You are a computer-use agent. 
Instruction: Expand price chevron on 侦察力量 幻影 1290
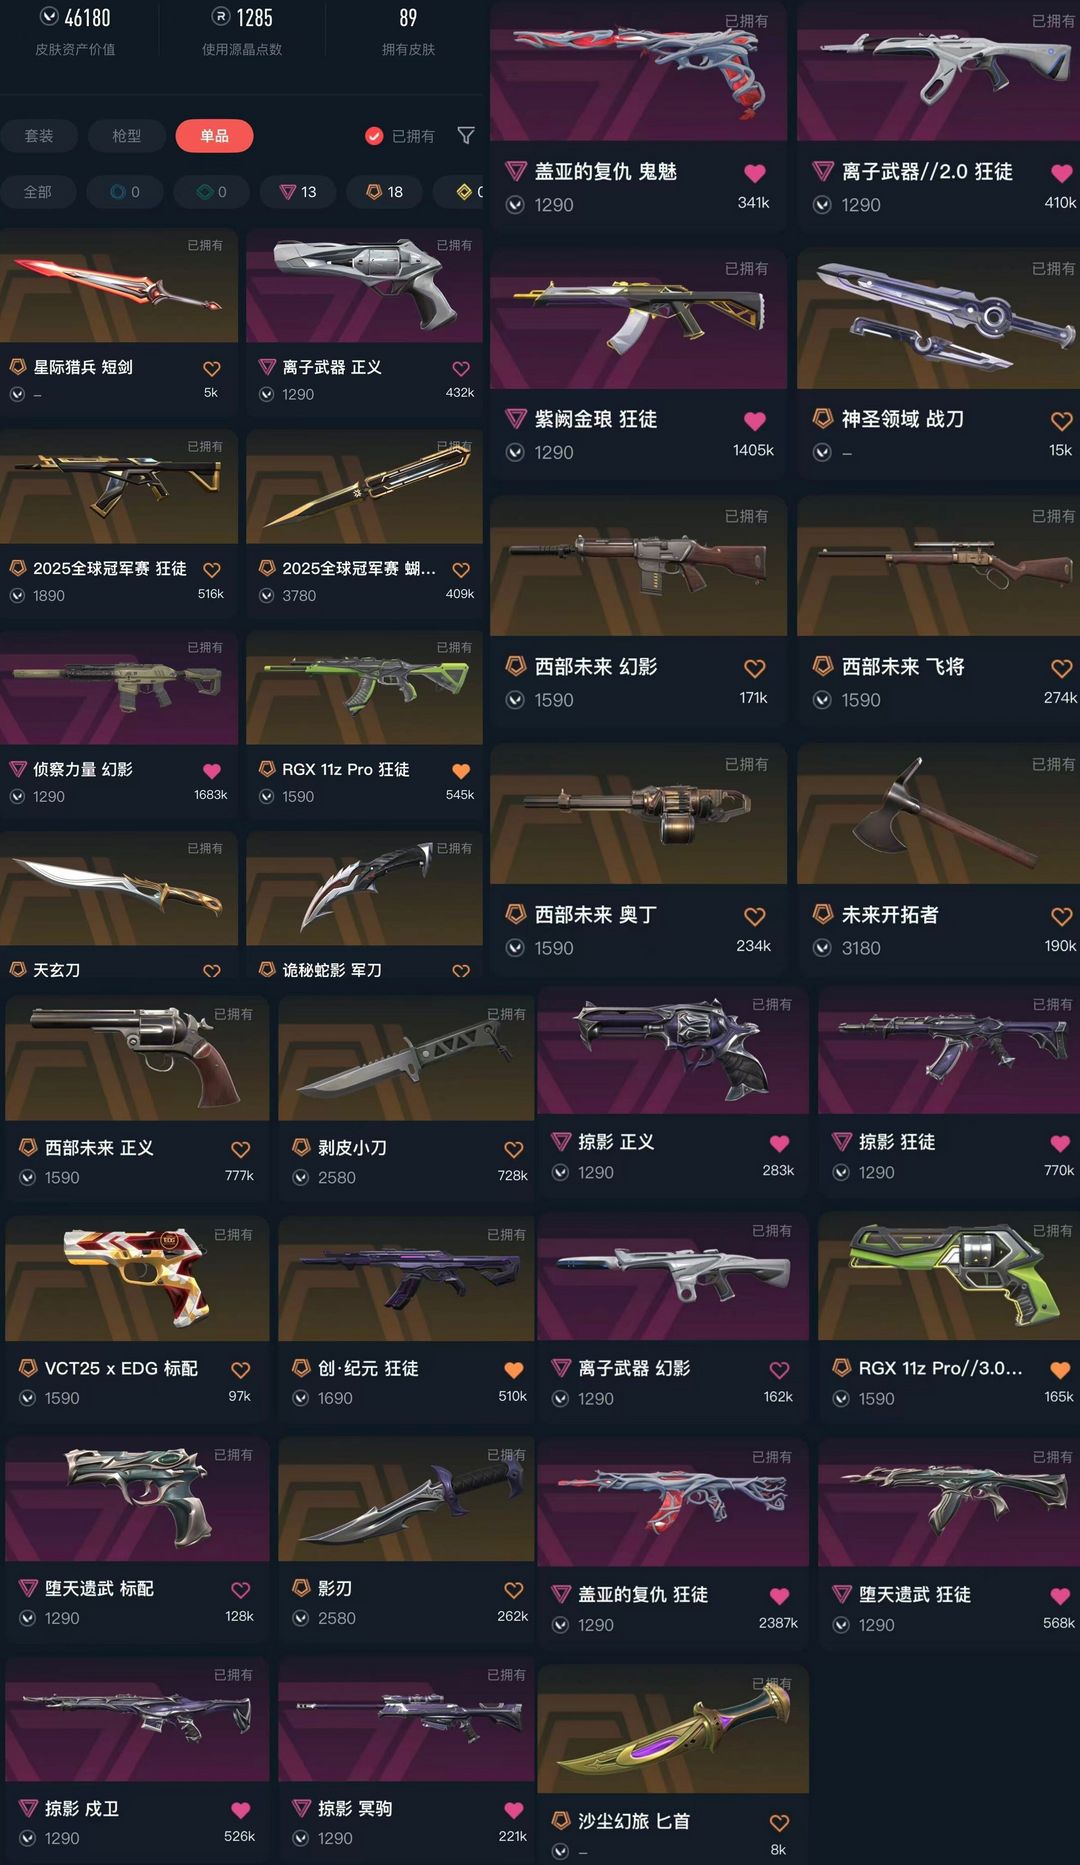pyautogui.click(x=17, y=797)
